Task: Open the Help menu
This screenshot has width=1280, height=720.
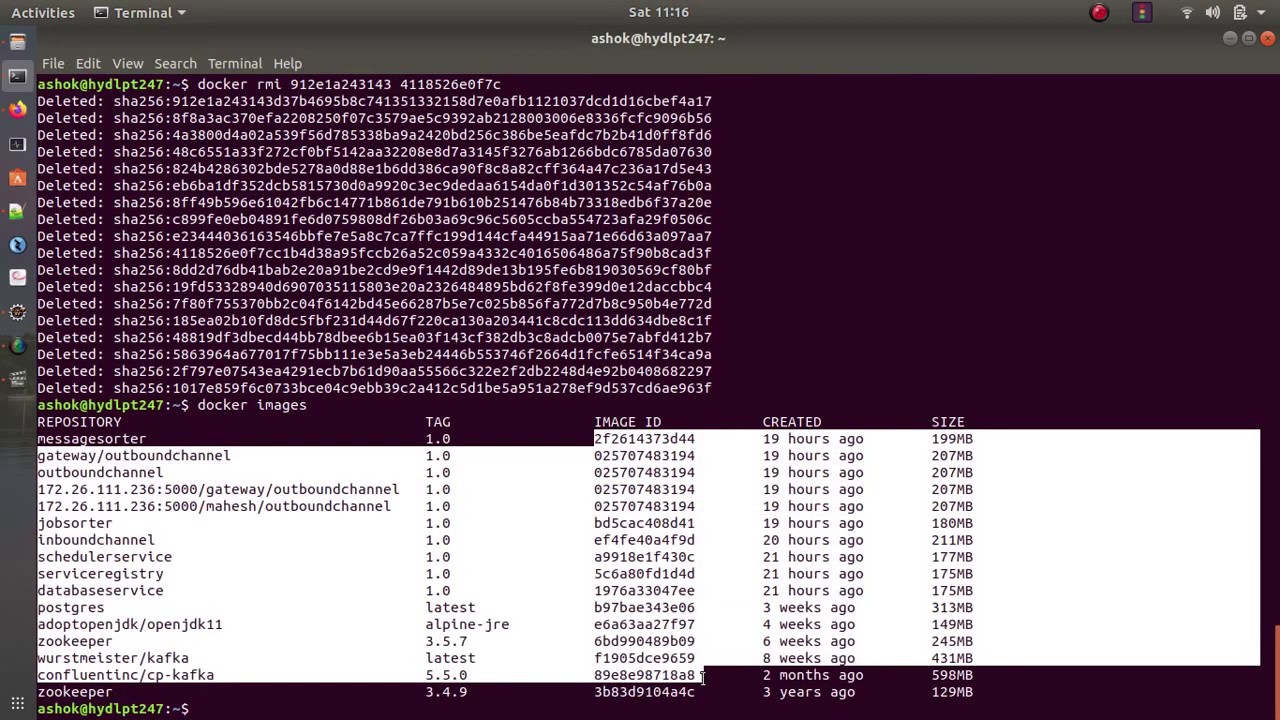Action: pyautogui.click(x=287, y=63)
